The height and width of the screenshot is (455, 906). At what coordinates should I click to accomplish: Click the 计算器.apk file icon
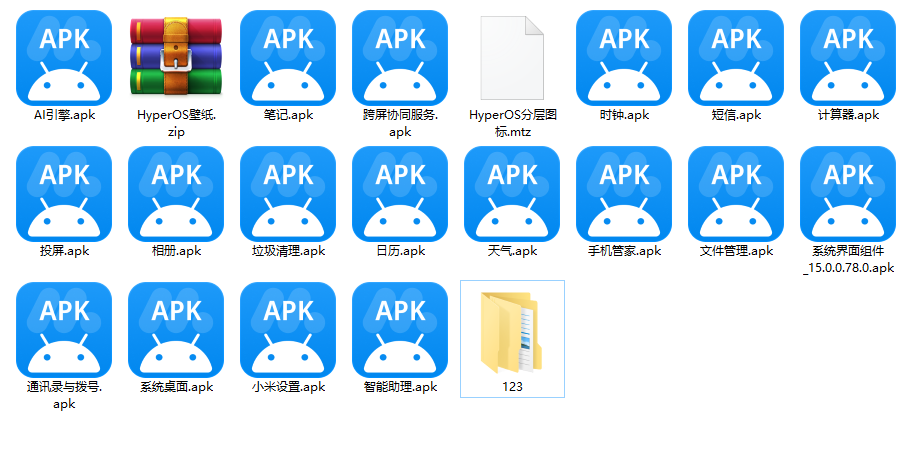[848, 57]
